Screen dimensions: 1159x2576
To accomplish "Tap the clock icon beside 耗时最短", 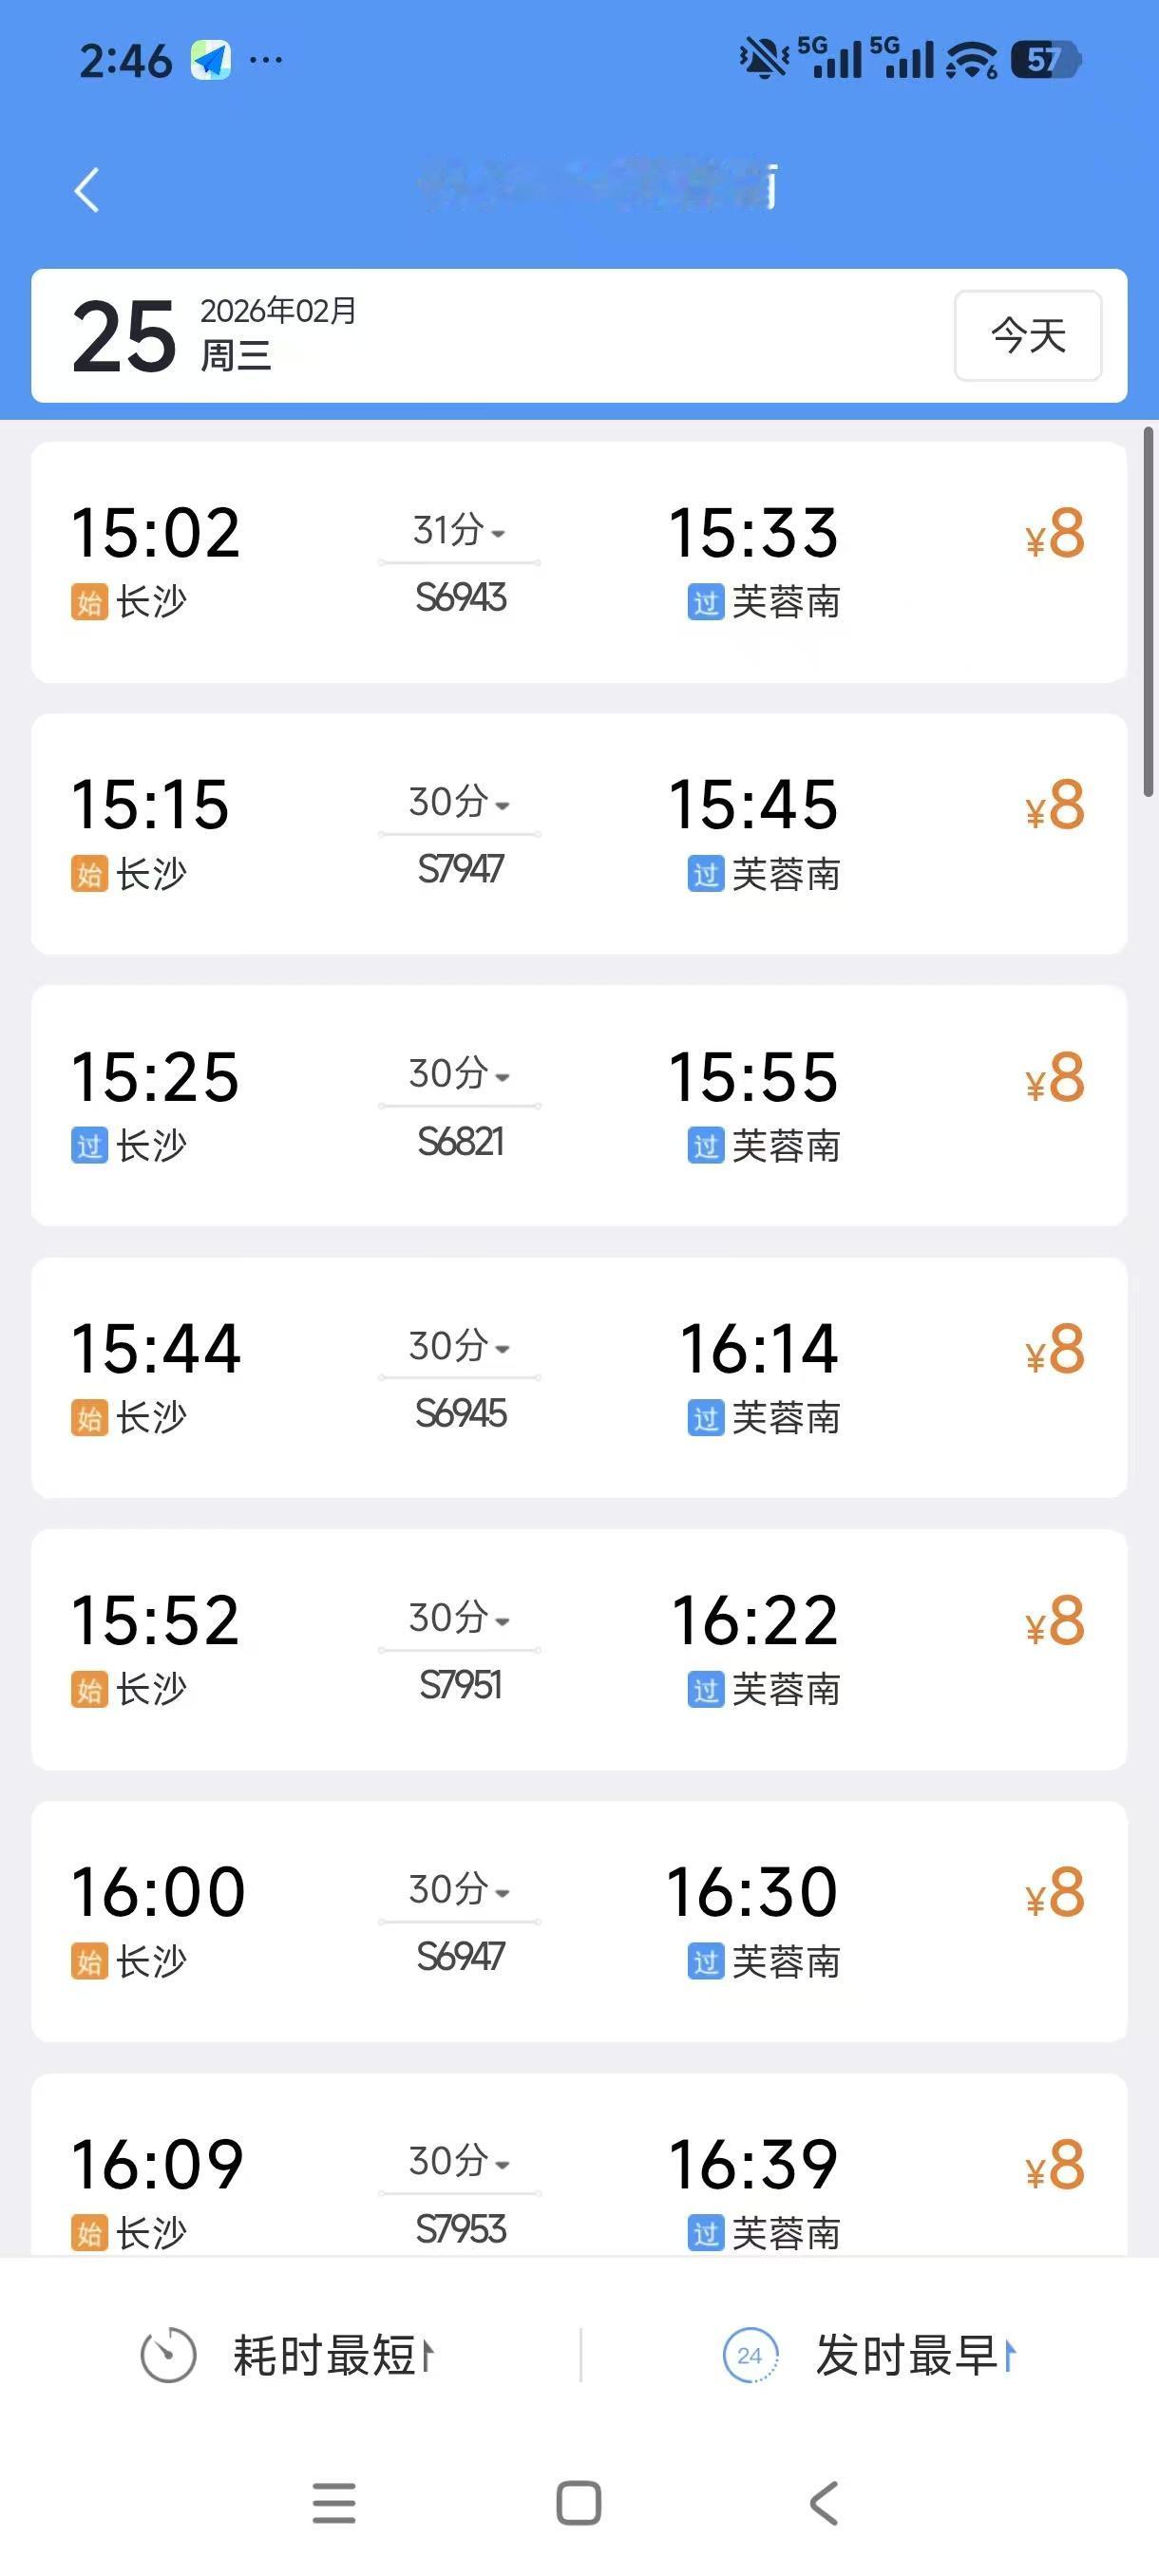I will (168, 2354).
